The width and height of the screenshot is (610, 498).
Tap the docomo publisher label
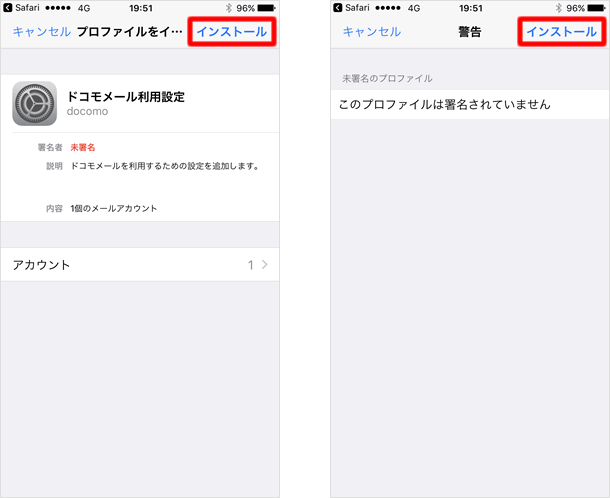point(87,111)
